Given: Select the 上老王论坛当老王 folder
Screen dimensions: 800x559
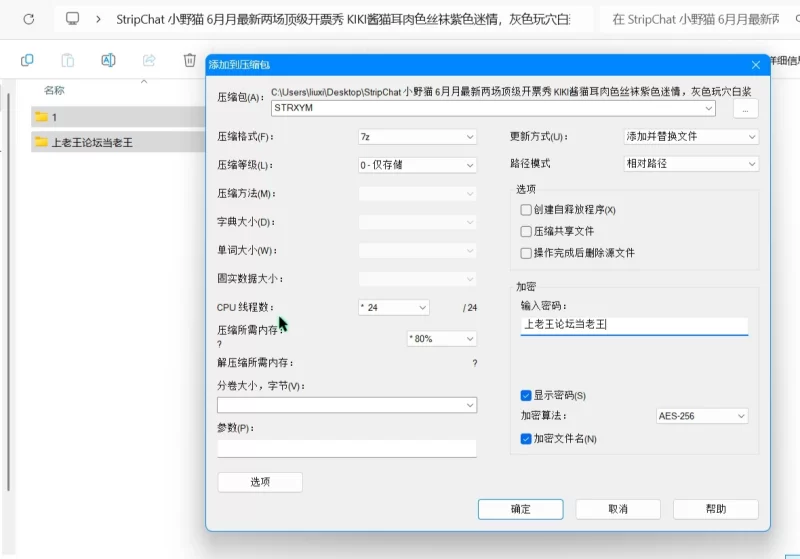Looking at the screenshot, I should (118, 142).
